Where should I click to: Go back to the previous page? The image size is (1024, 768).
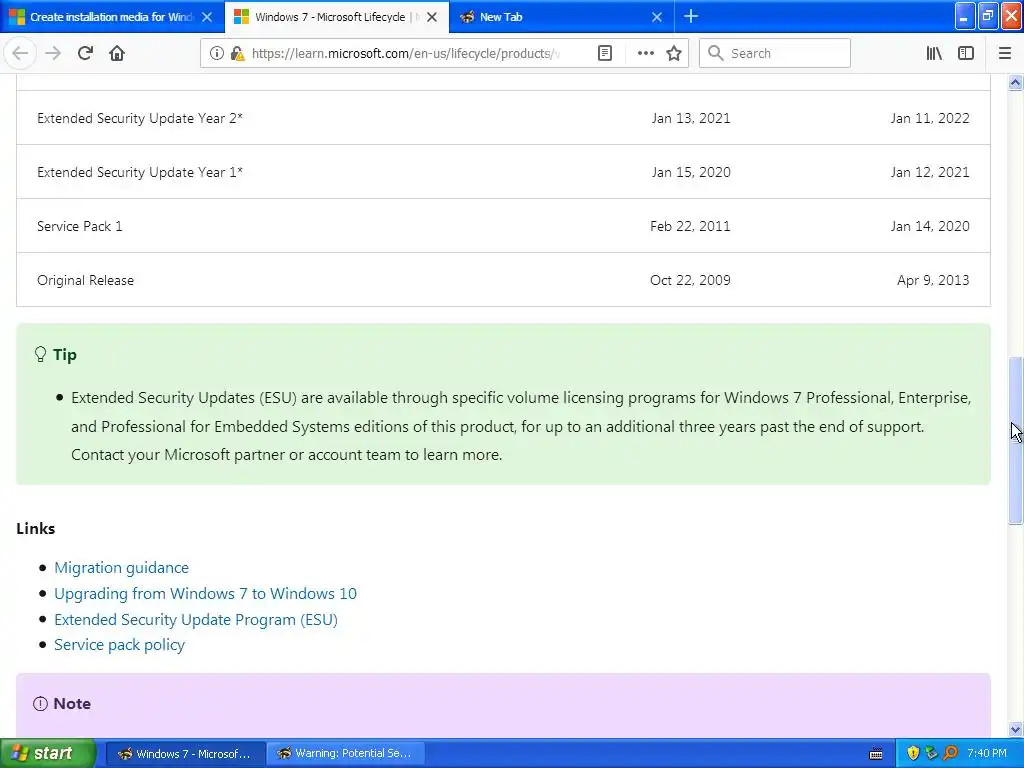(20, 54)
